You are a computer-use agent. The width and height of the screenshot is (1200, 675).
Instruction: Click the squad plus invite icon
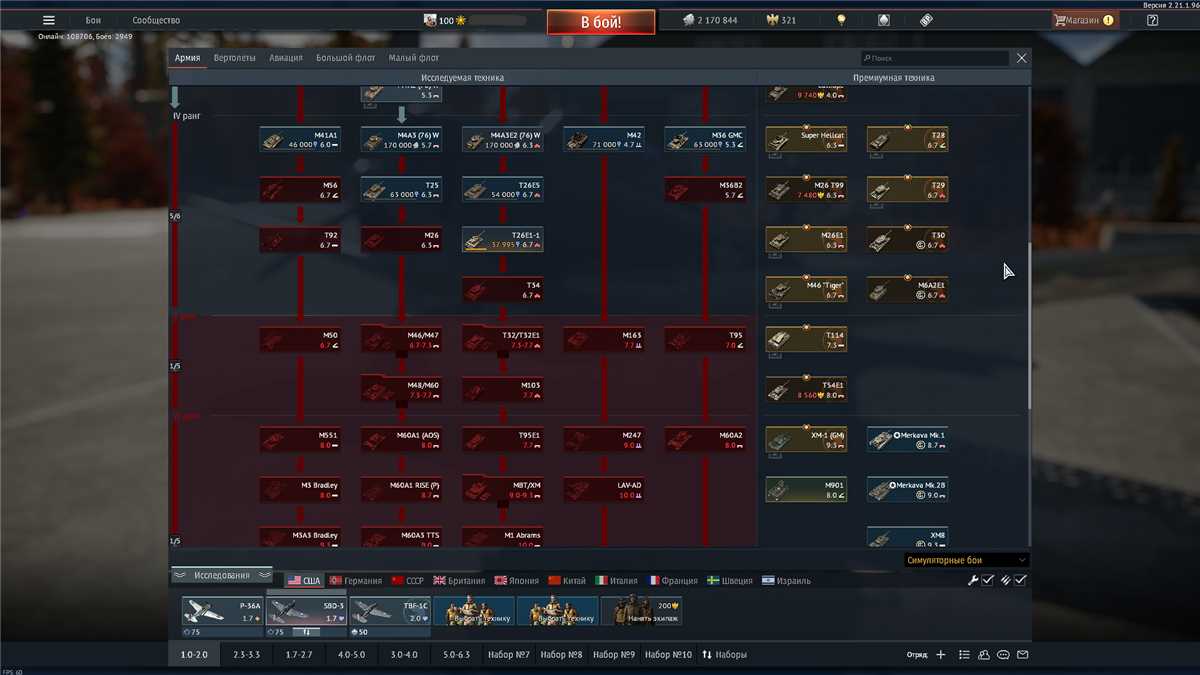click(x=940, y=655)
